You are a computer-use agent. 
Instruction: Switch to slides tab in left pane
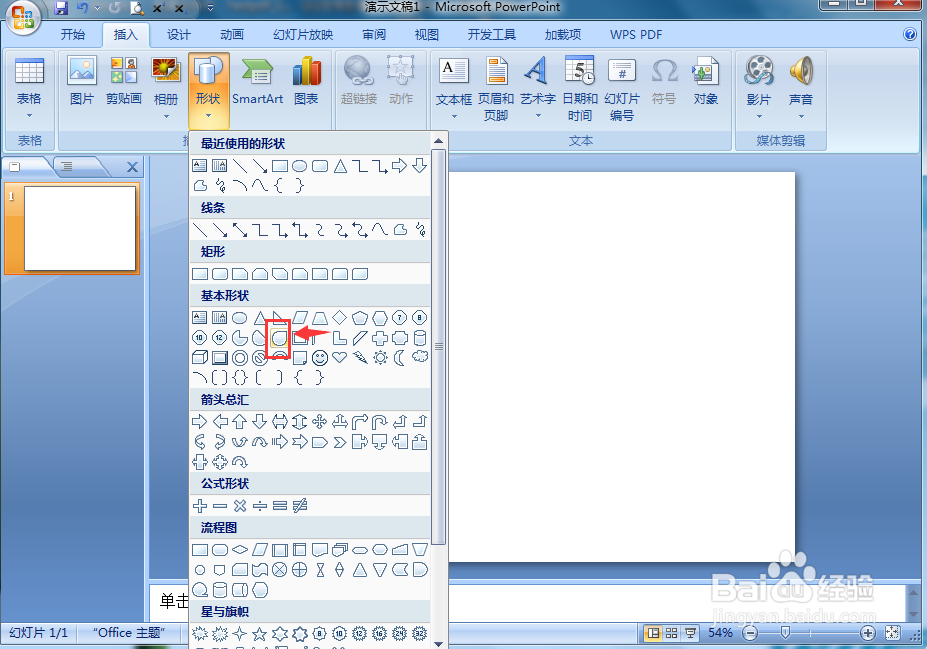coord(15,167)
